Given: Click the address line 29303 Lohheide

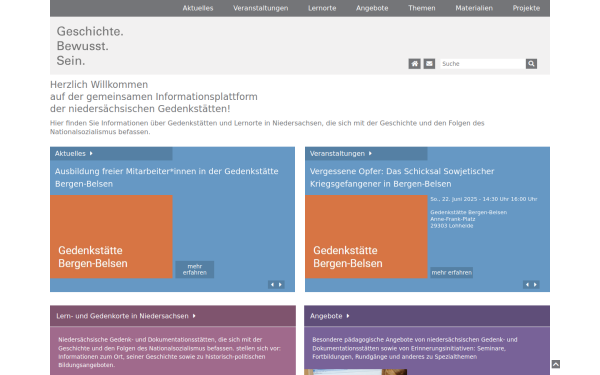Looking at the screenshot, I should (x=452, y=226).
